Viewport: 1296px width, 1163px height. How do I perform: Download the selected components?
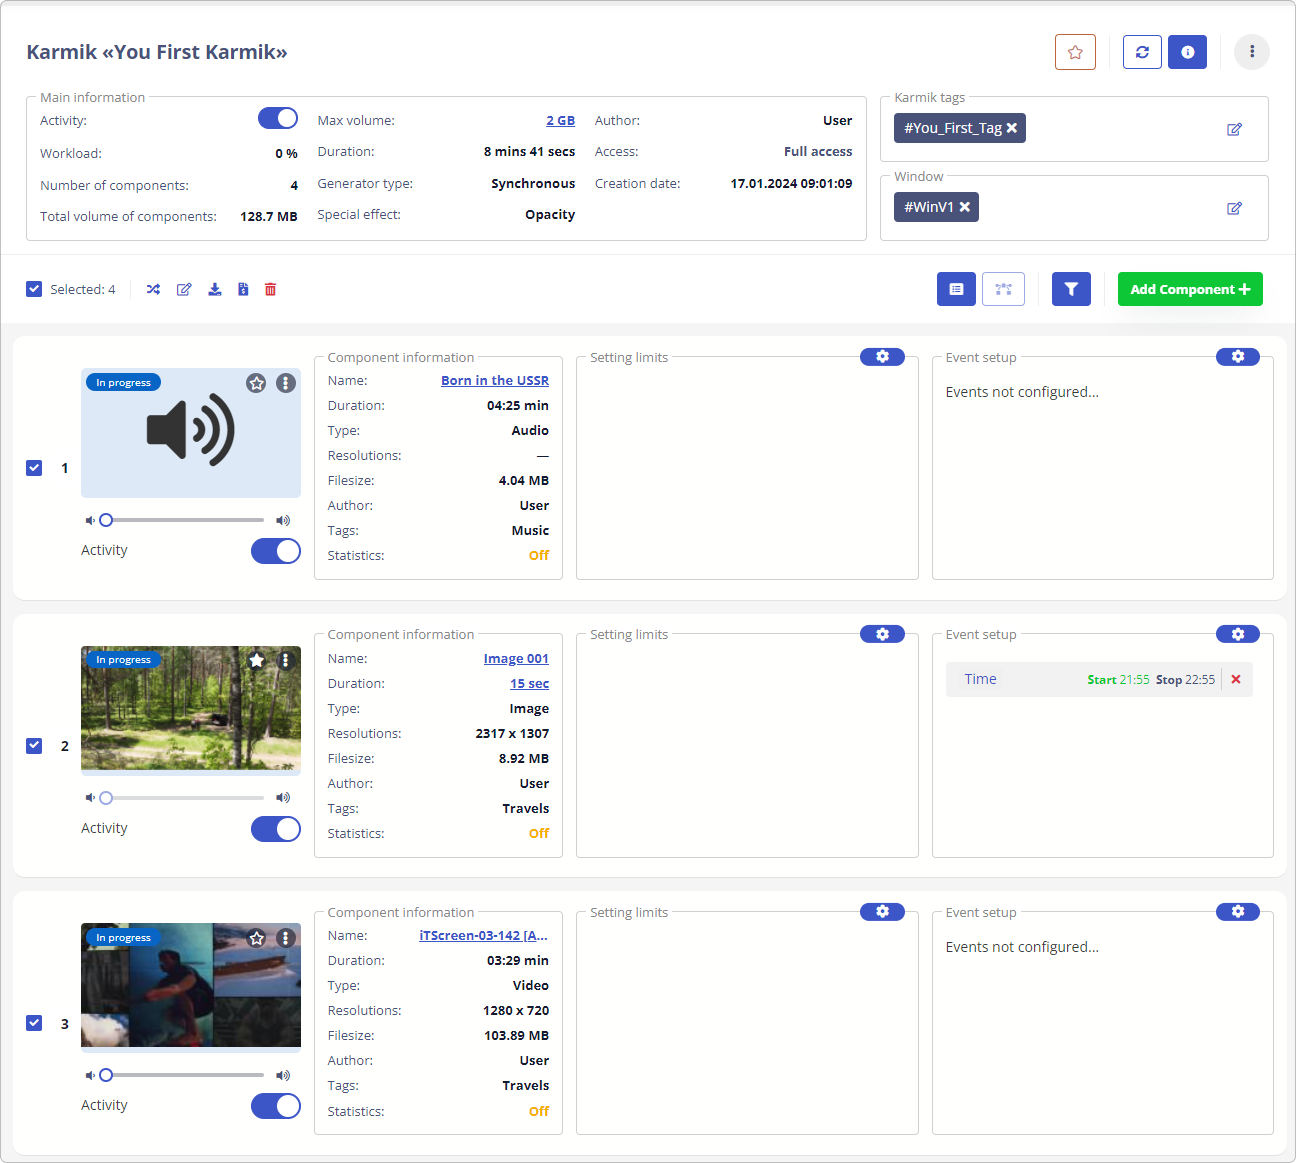tap(214, 289)
